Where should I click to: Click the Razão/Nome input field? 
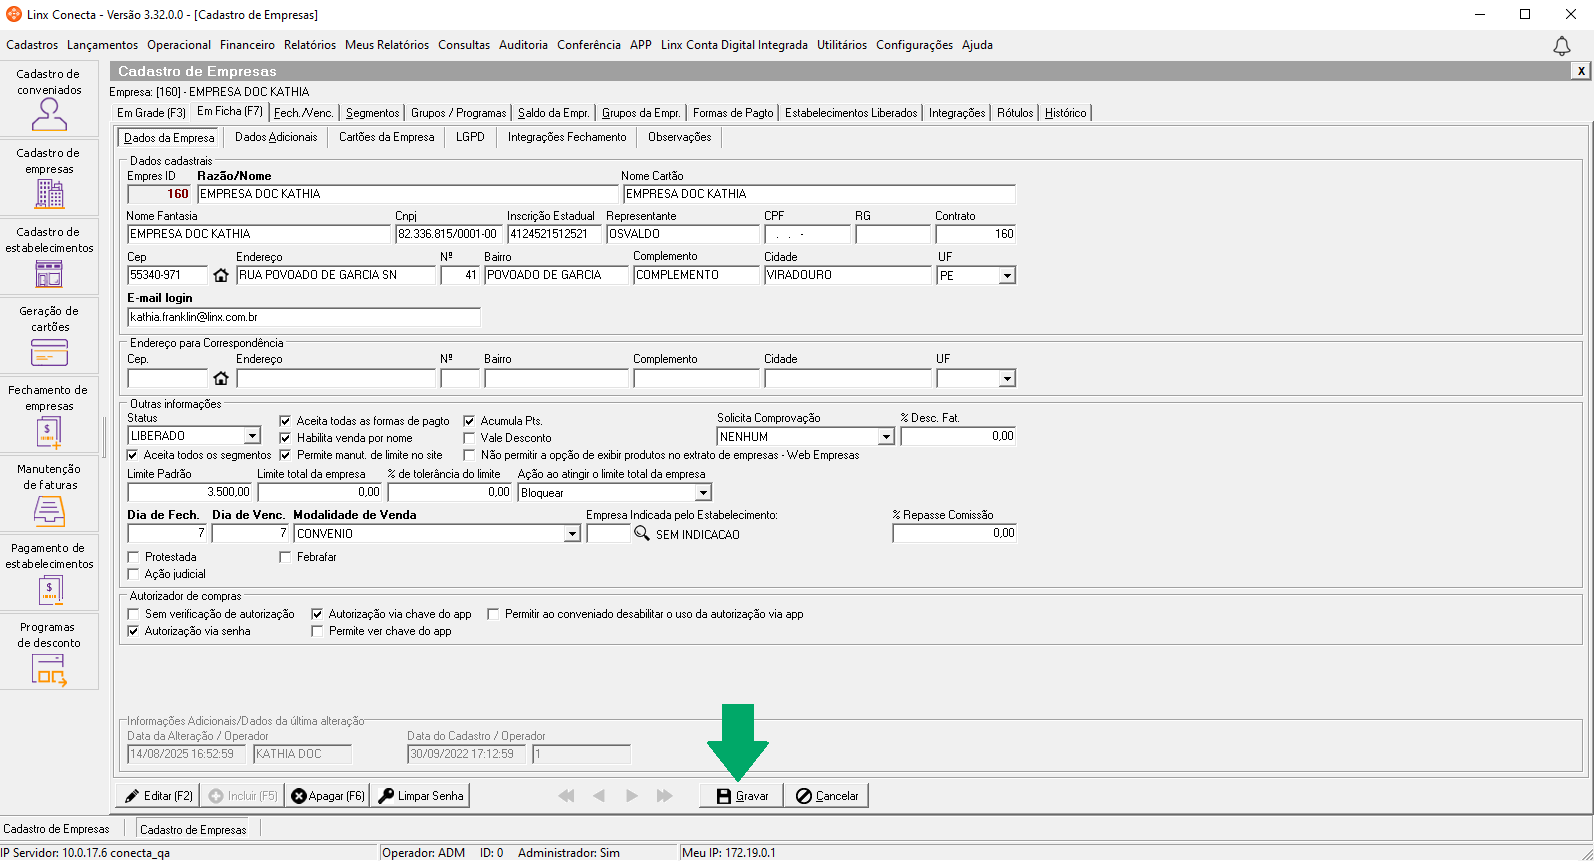coord(408,194)
